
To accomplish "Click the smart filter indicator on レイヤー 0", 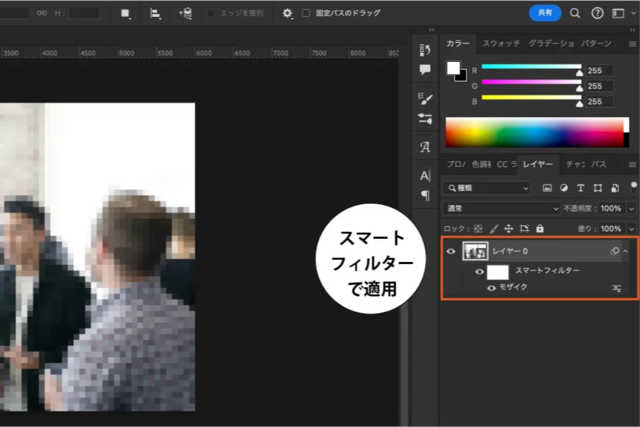I will pos(614,251).
